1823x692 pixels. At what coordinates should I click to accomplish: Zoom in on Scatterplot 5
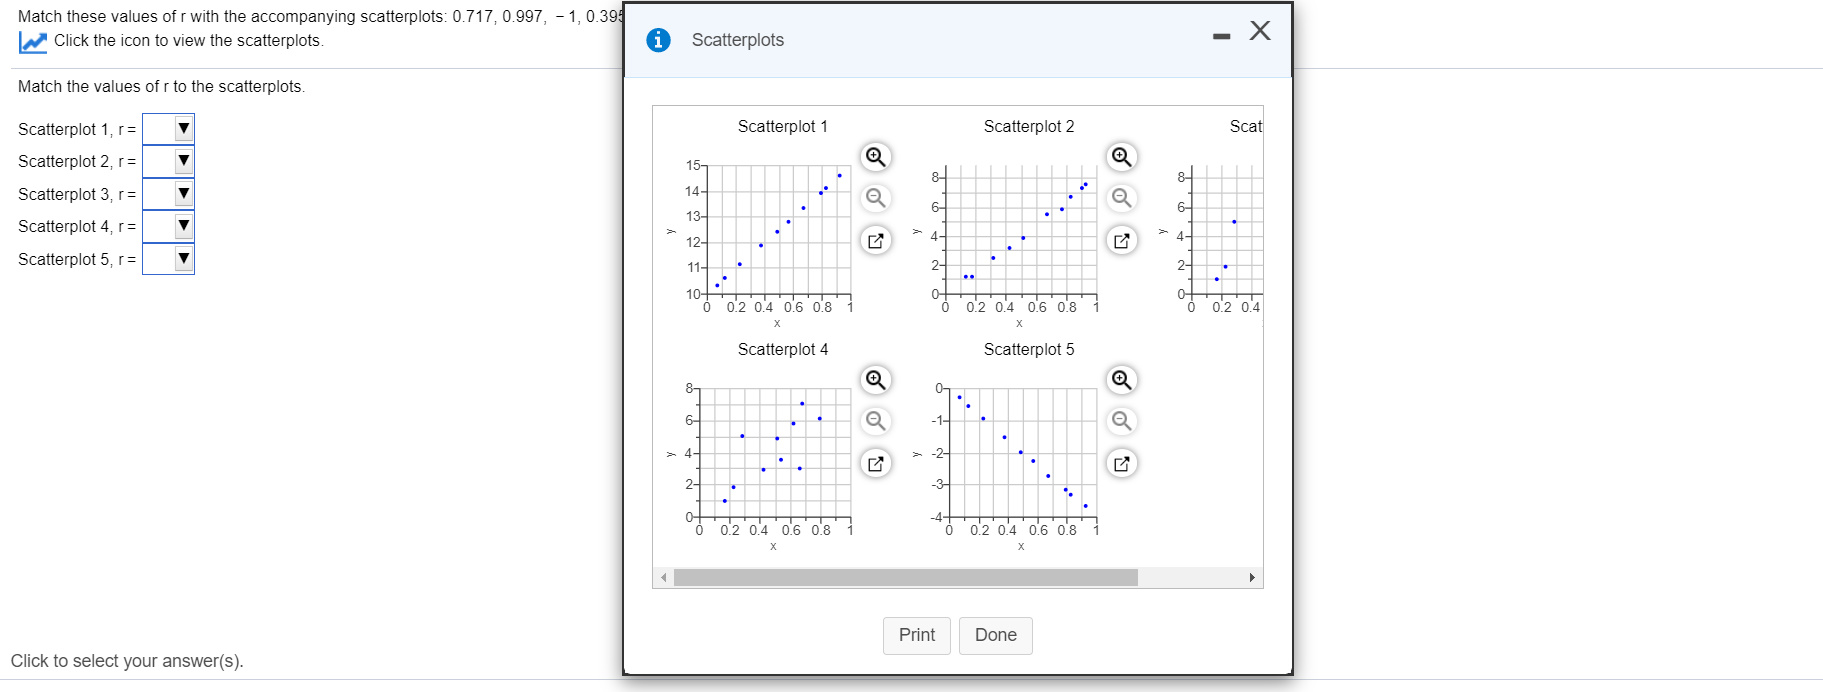pos(1121,380)
